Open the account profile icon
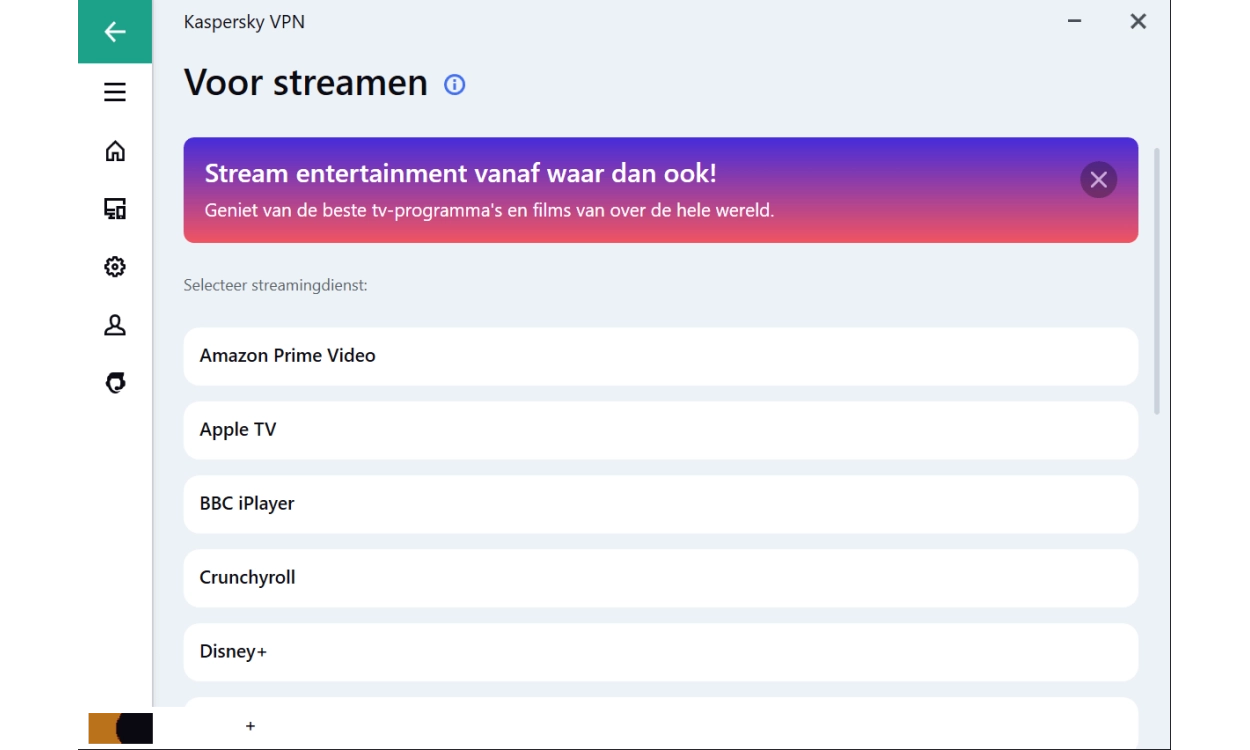 click(115, 325)
